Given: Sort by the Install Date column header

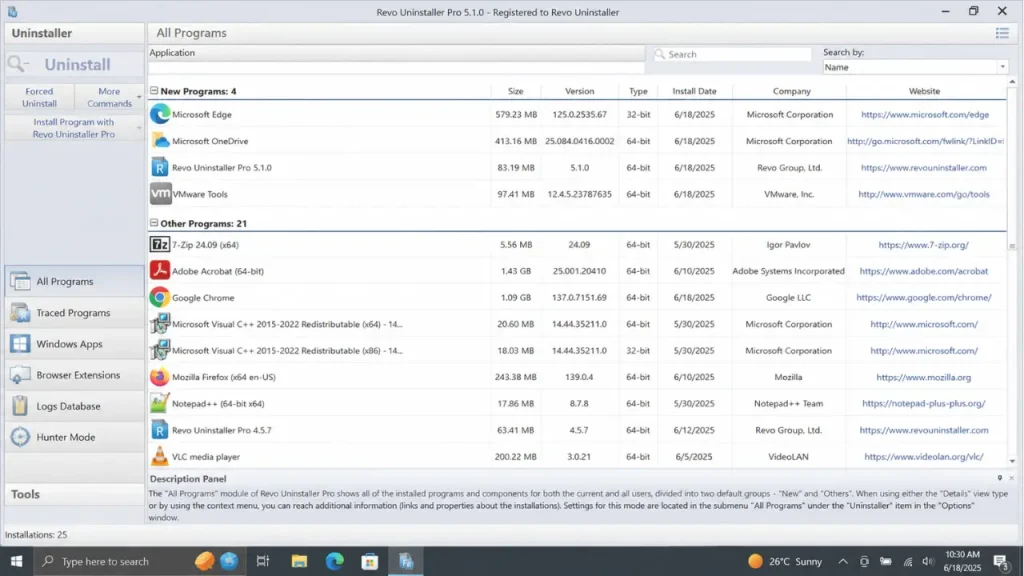Looking at the screenshot, I should 694,91.
